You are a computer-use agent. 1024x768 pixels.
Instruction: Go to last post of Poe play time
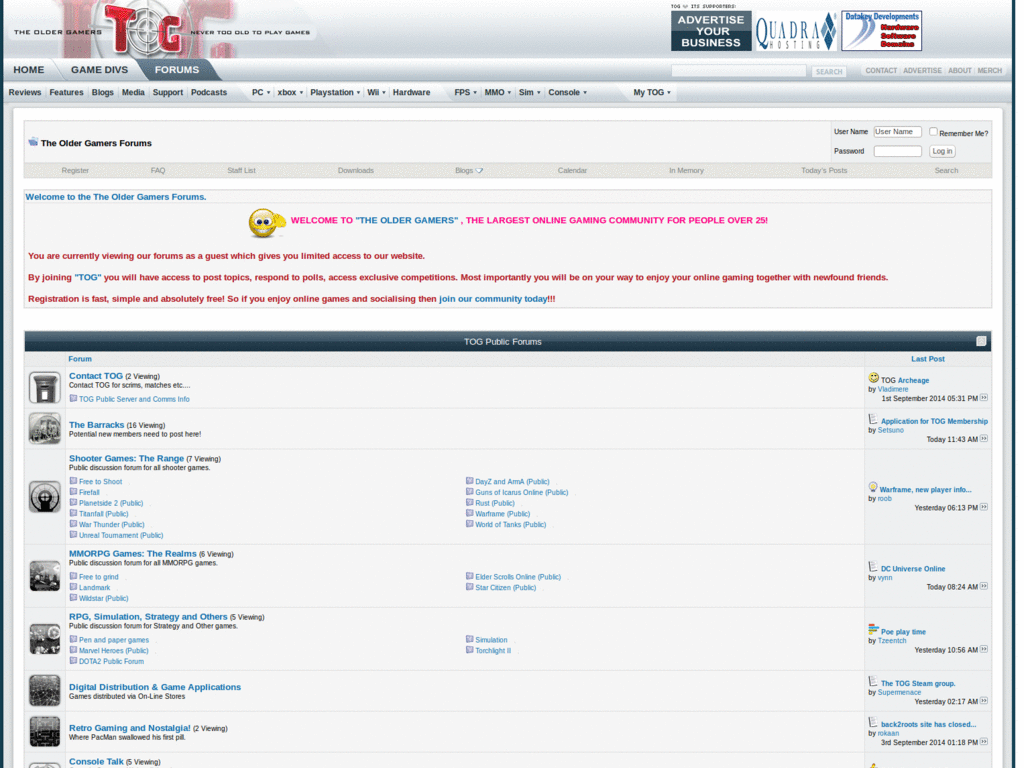coord(984,649)
